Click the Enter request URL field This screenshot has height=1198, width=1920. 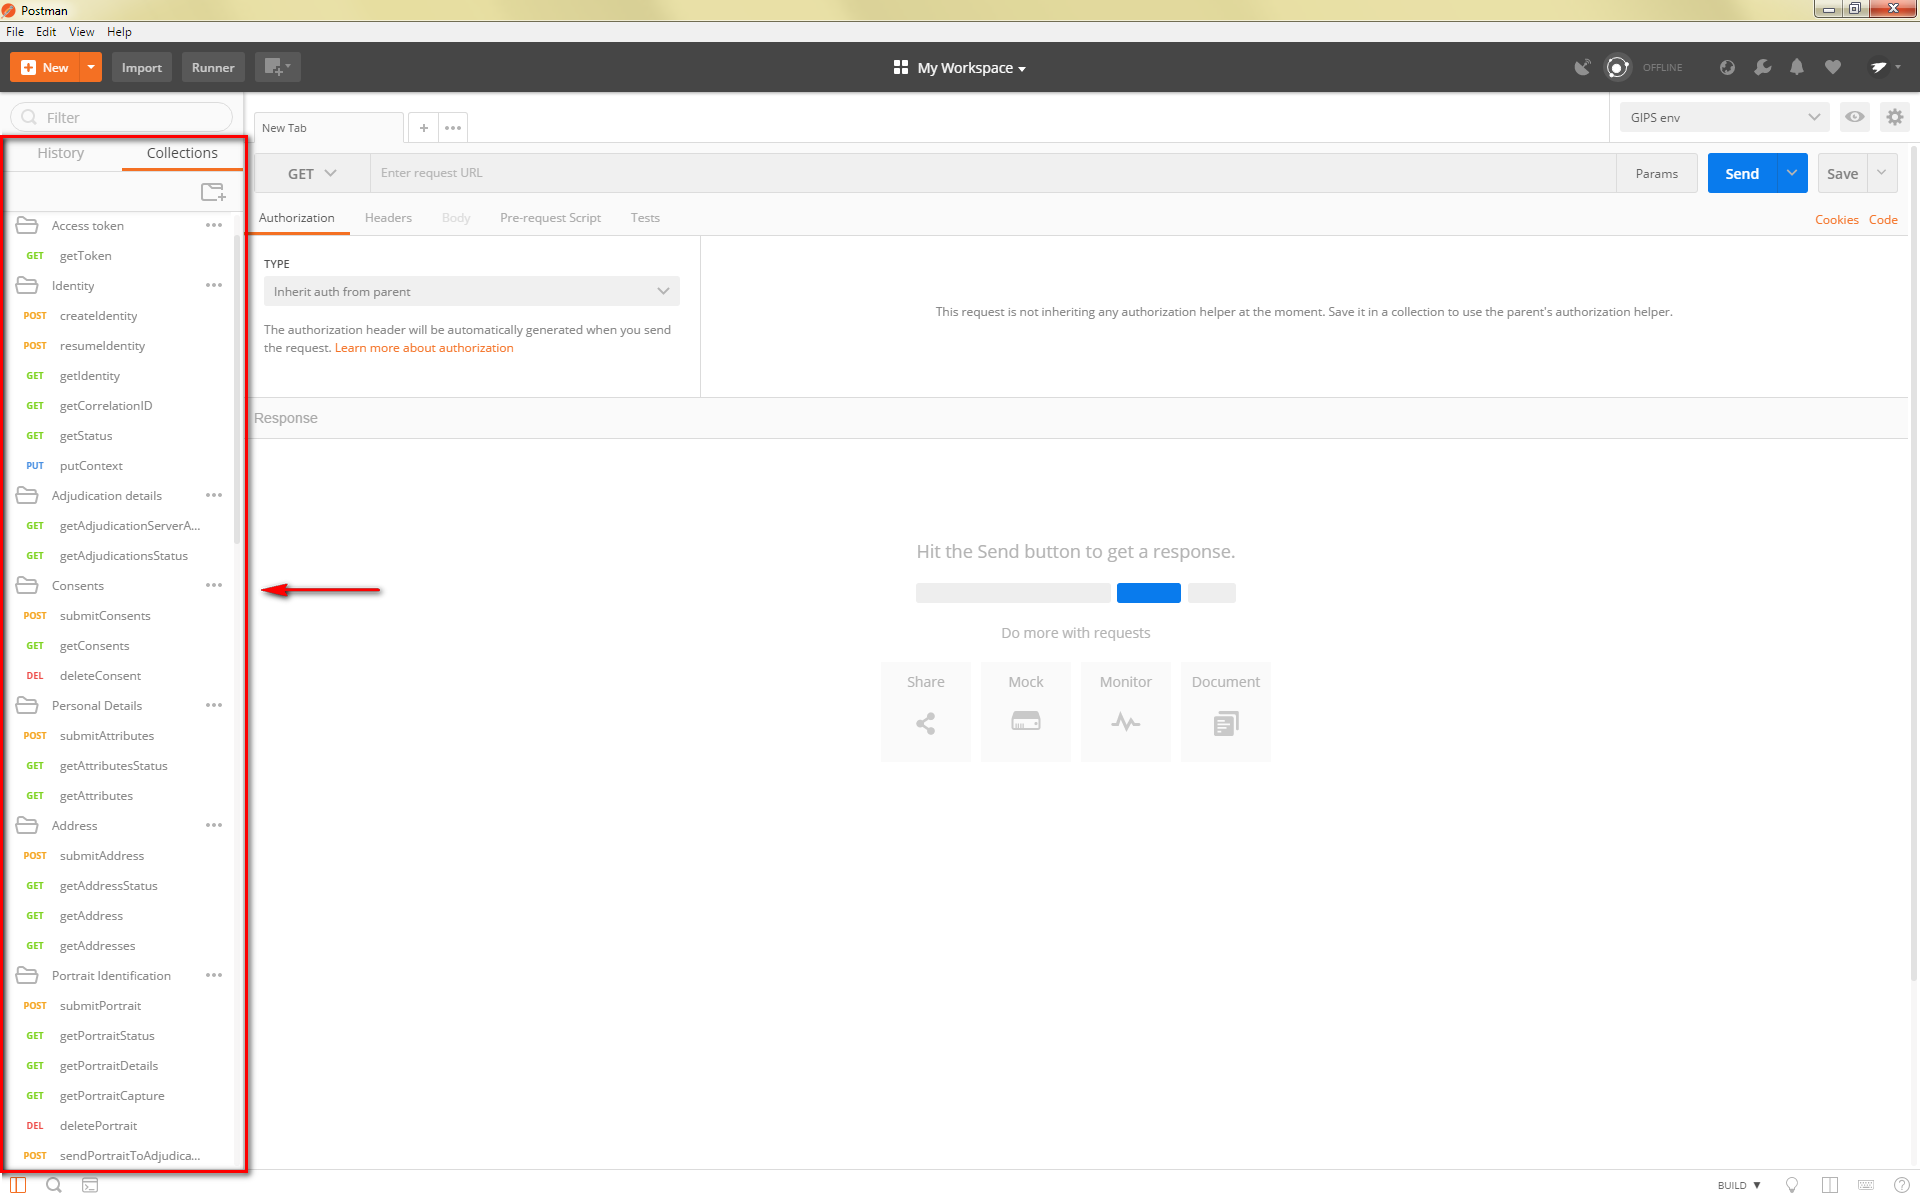[x=993, y=173]
